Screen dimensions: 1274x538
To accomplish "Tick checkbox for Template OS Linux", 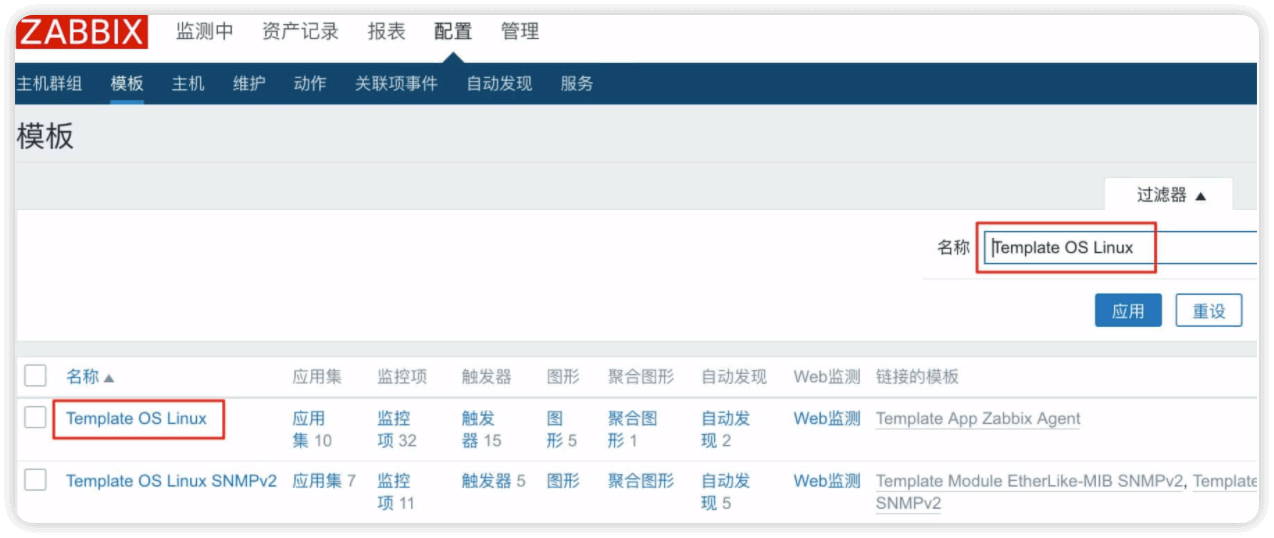I will click(x=36, y=418).
